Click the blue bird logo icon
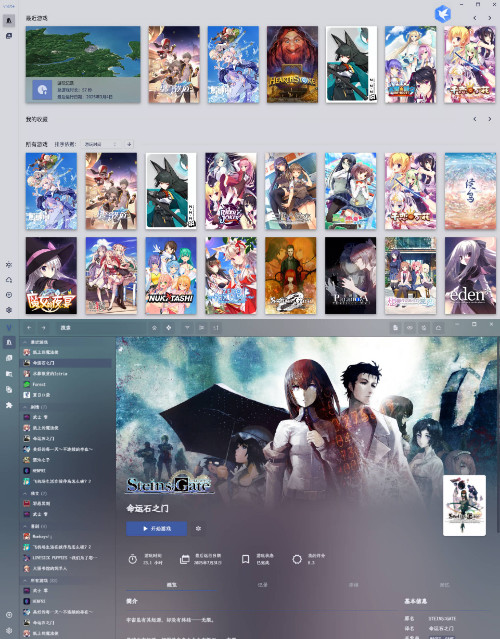The height and width of the screenshot is (639, 500). click(x=443, y=14)
